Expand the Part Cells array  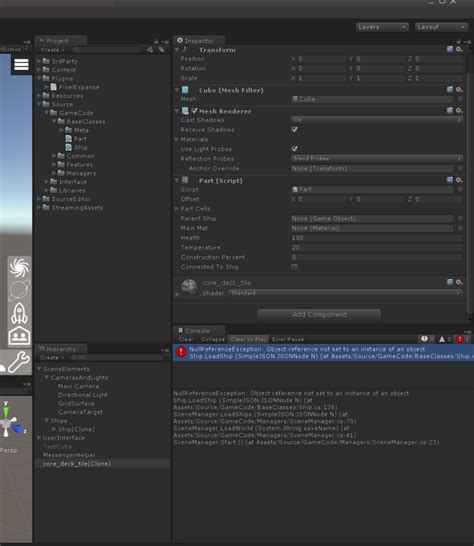(x=177, y=209)
